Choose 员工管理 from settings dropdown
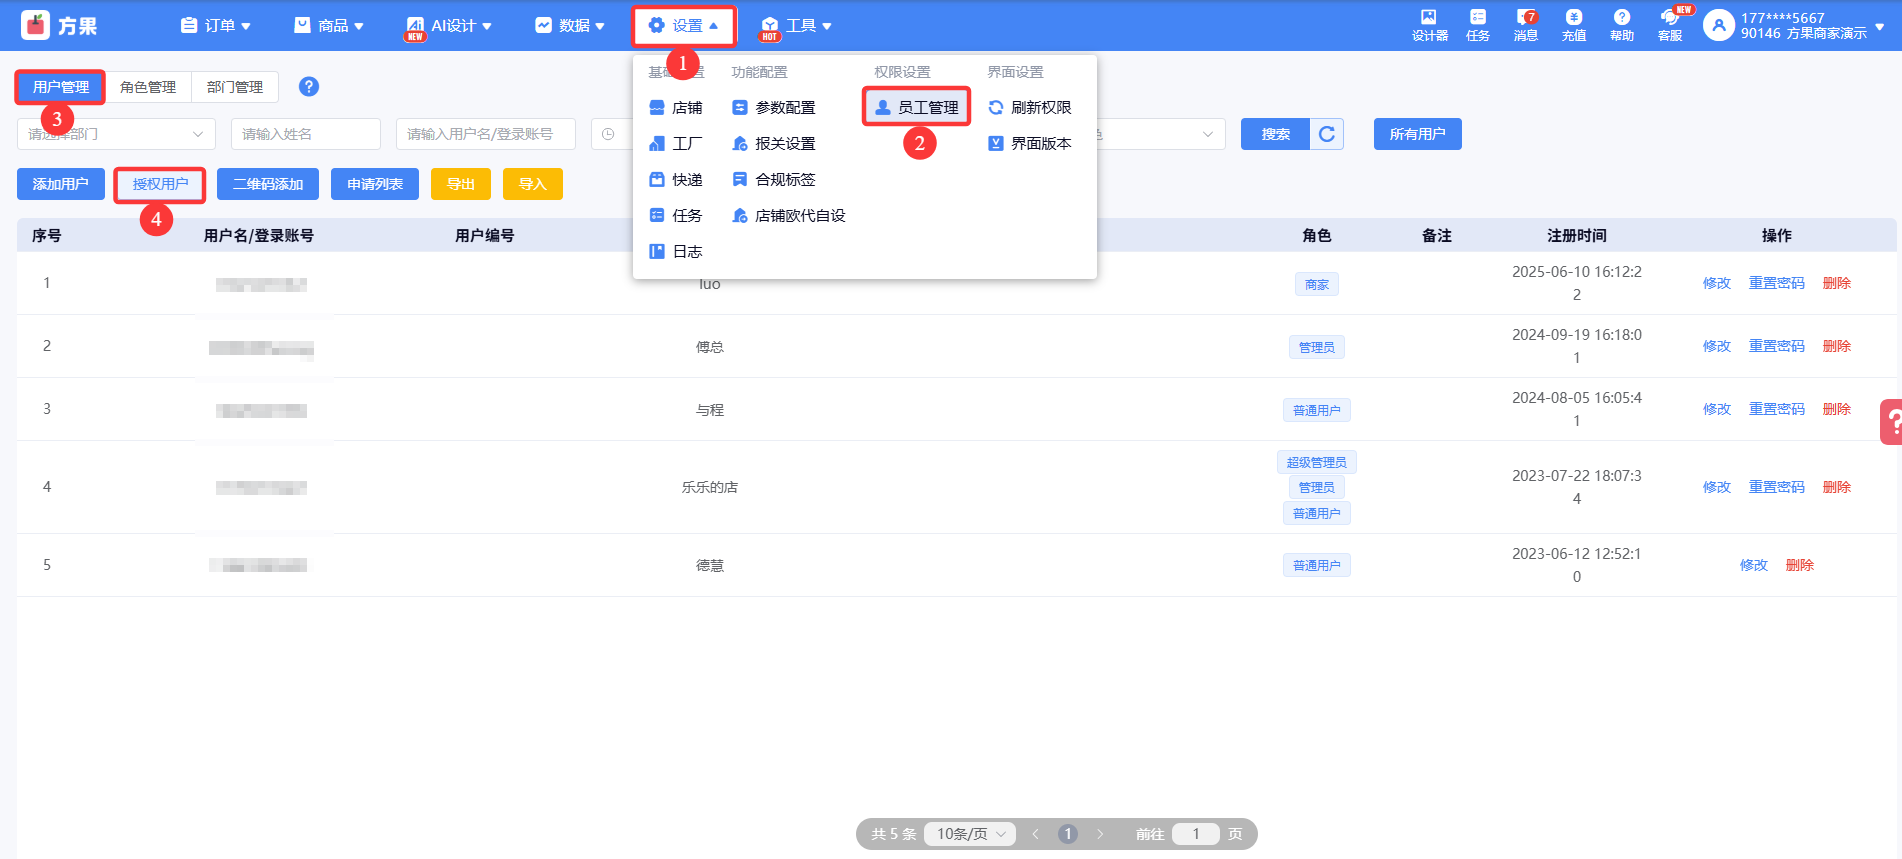This screenshot has width=1902, height=859. click(917, 108)
